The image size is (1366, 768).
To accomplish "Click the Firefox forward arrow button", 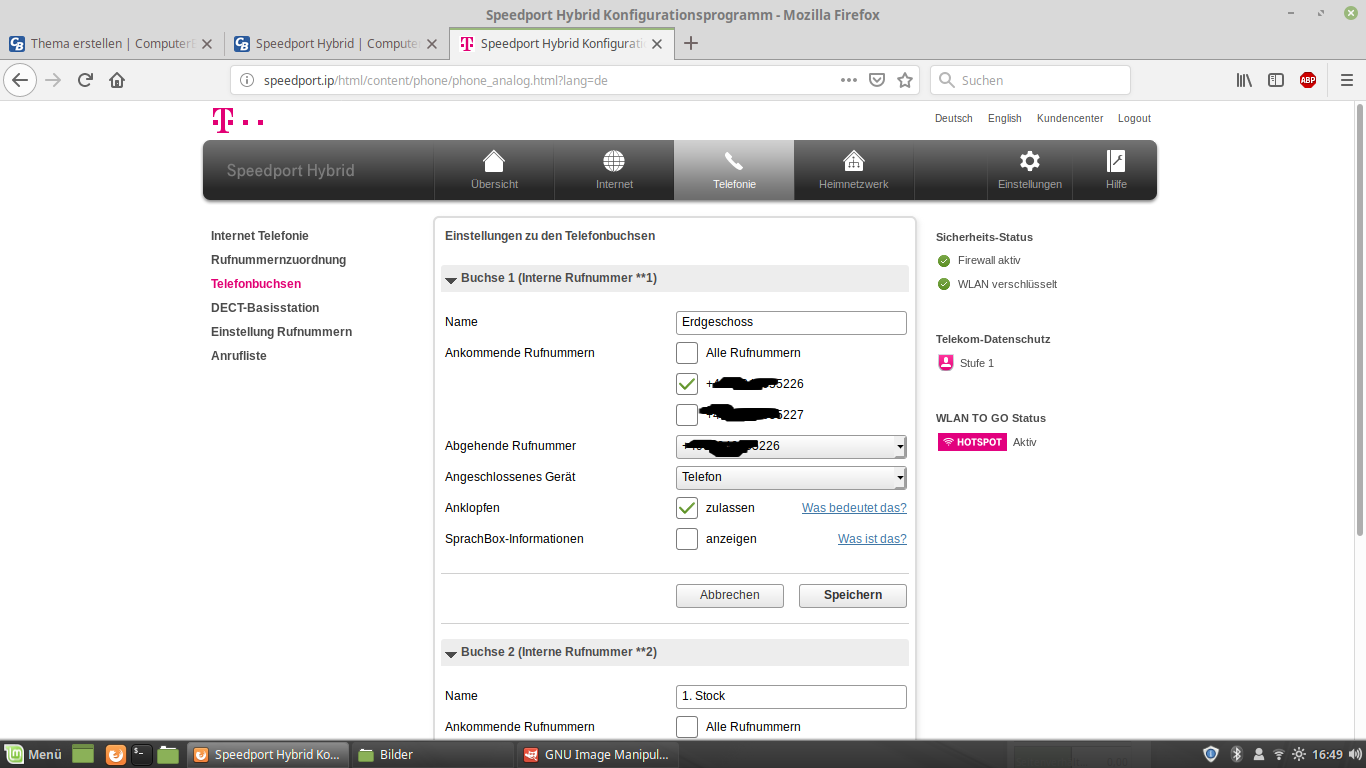I will 54,80.
